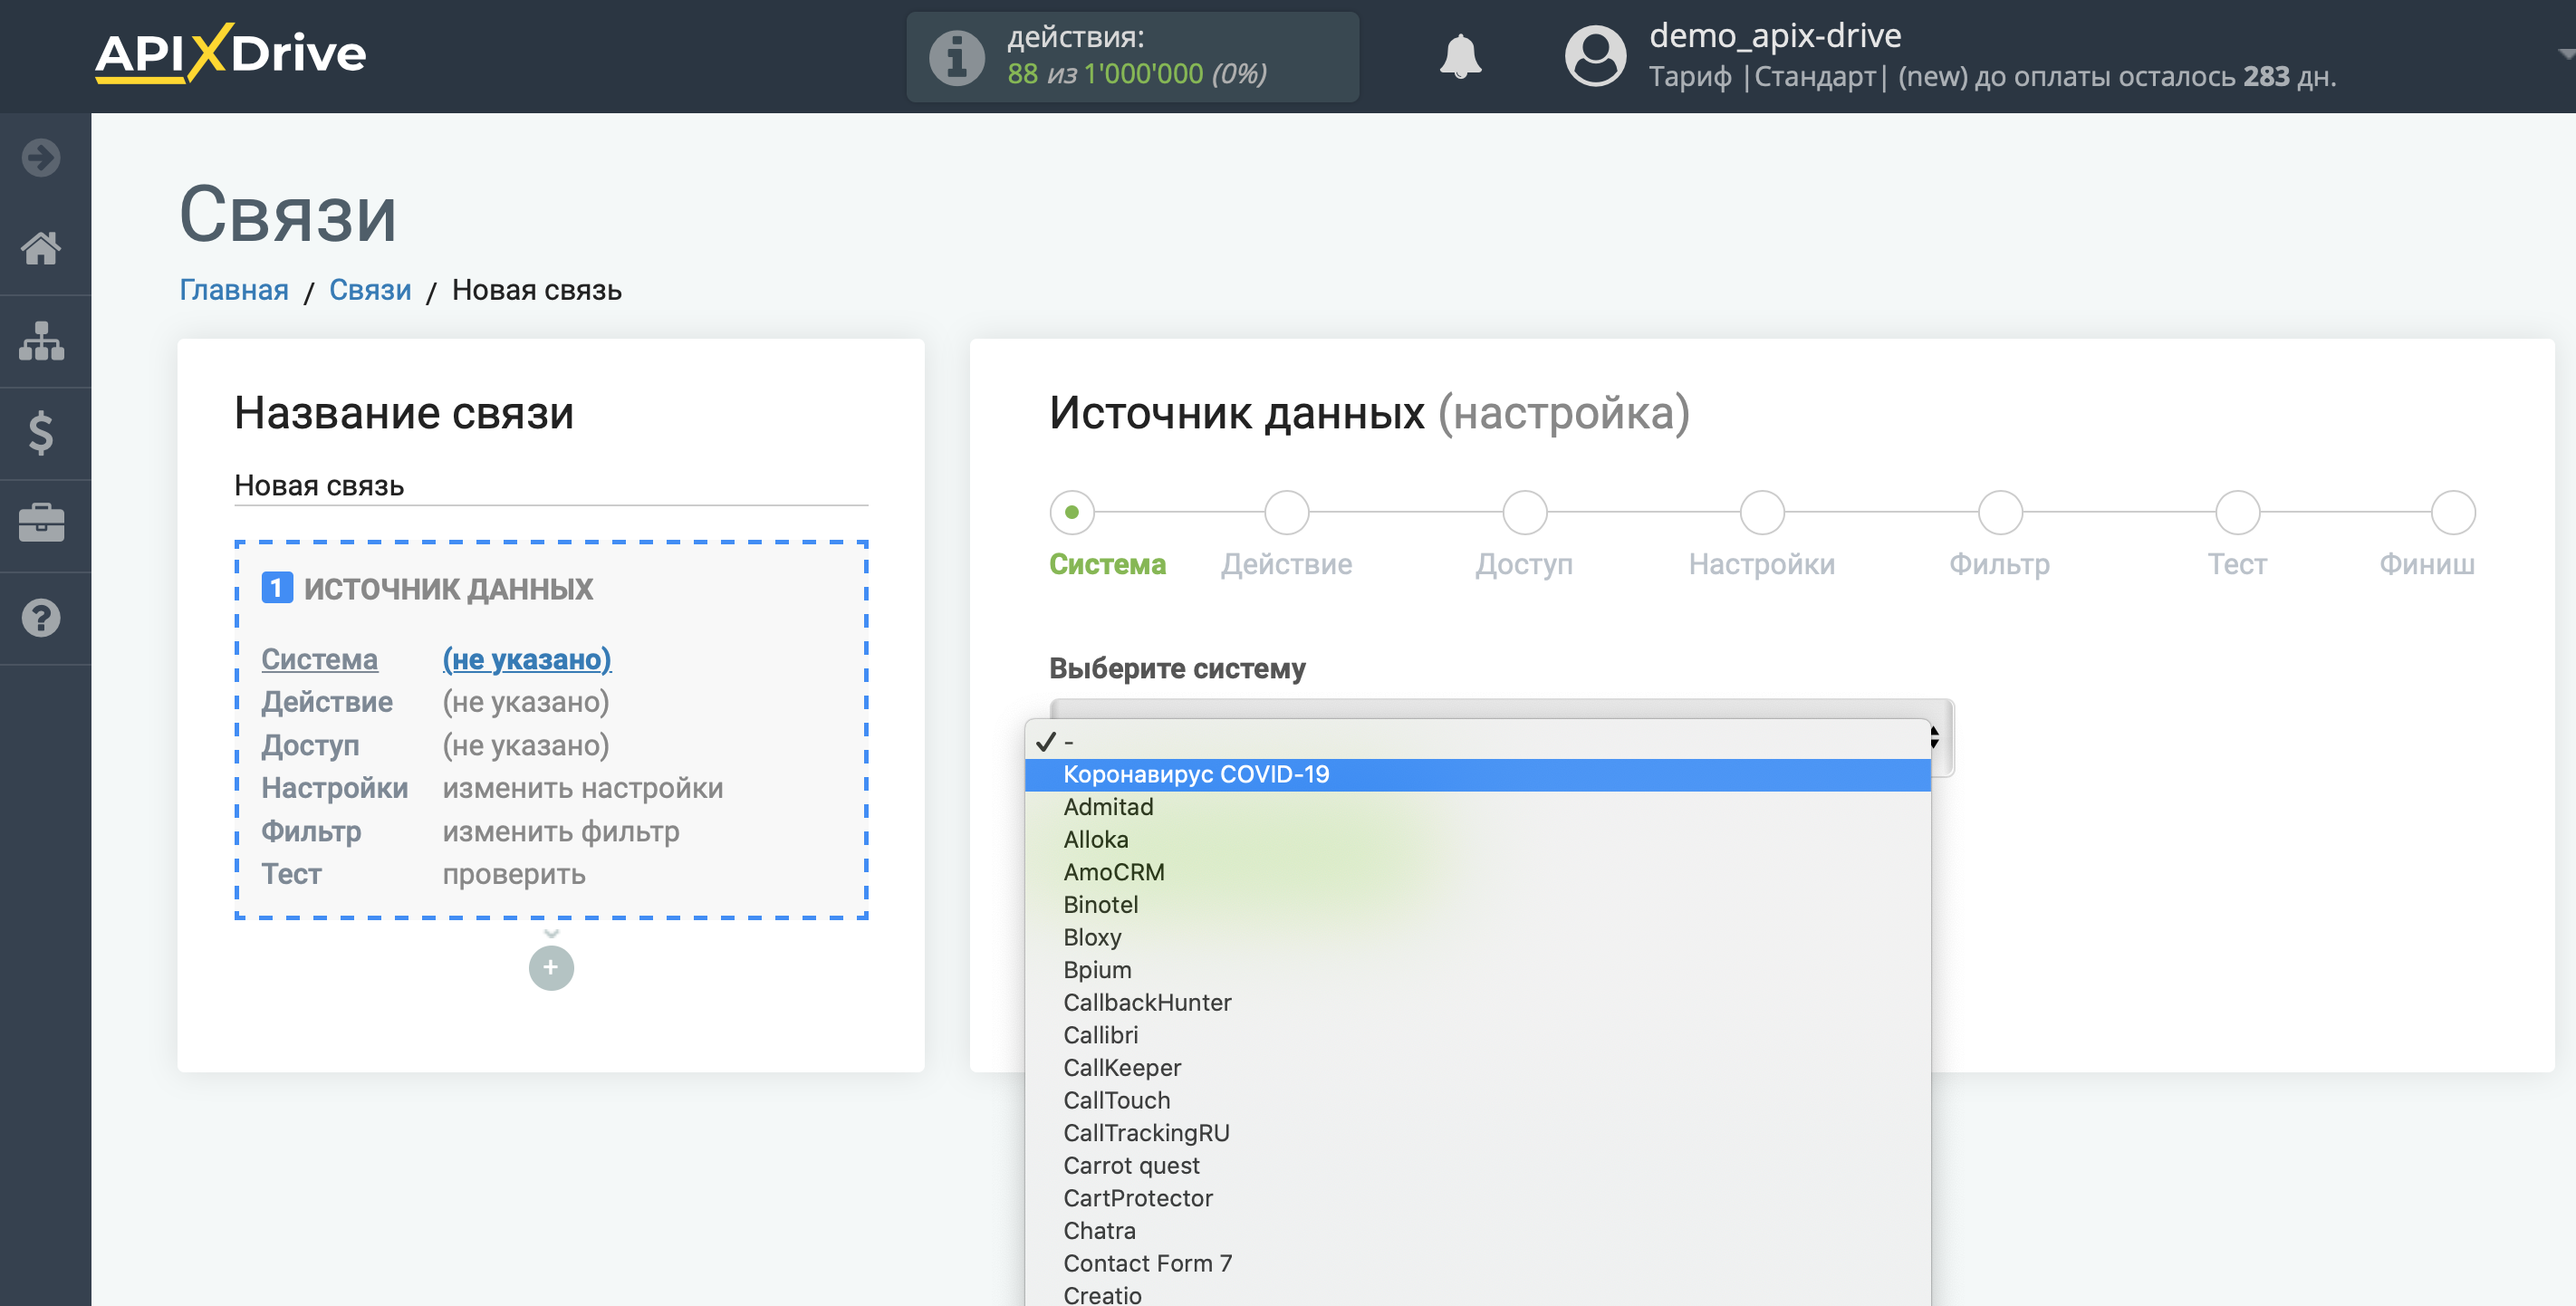Screen dimensions: 2576x1306
Task: Choose CartProtector from the list
Action: click(x=1478, y=1198)
